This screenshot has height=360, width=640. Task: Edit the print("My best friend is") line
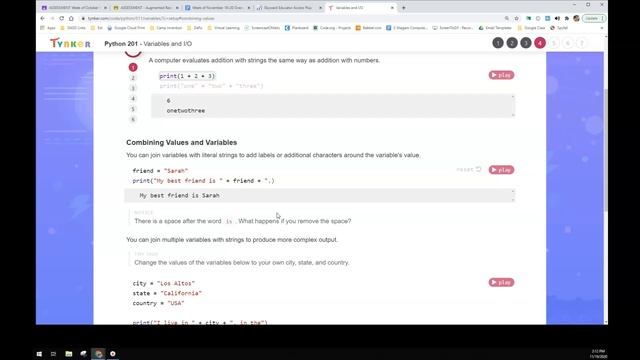click(x=203, y=180)
